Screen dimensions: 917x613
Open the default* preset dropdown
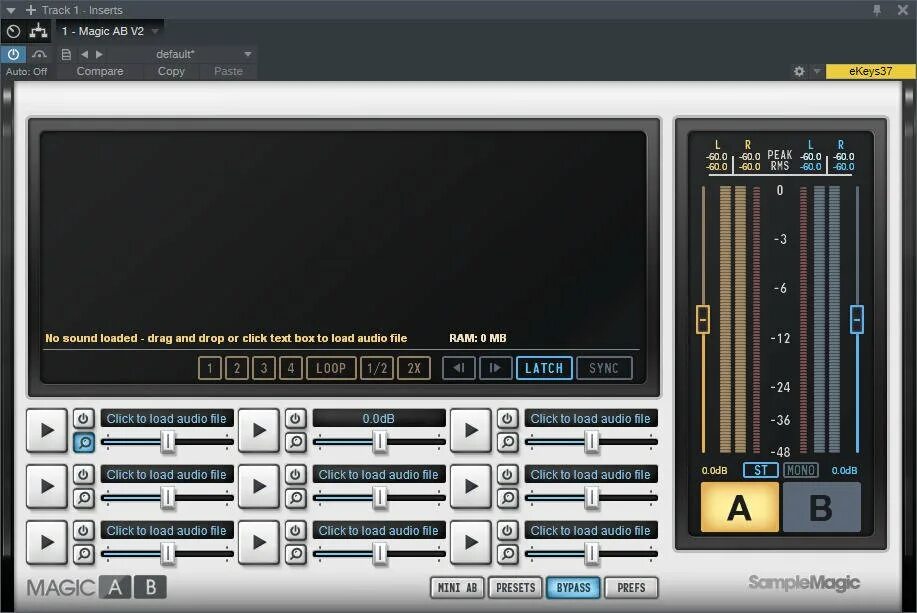click(x=248, y=54)
